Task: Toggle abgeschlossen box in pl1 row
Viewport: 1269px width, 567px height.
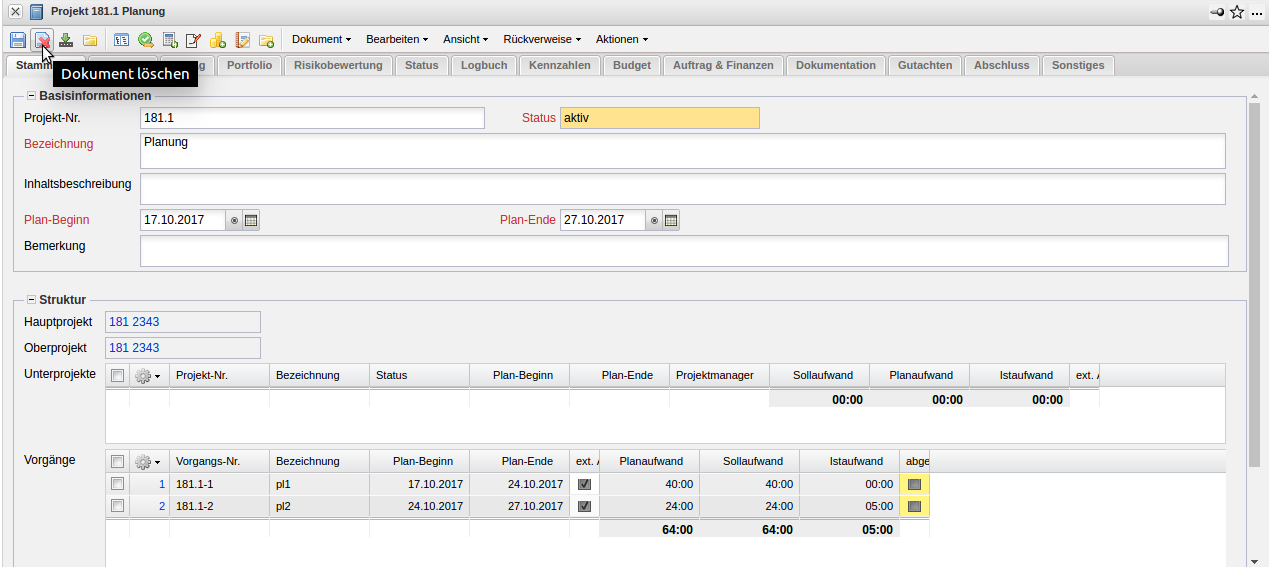Action: click(914, 484)
